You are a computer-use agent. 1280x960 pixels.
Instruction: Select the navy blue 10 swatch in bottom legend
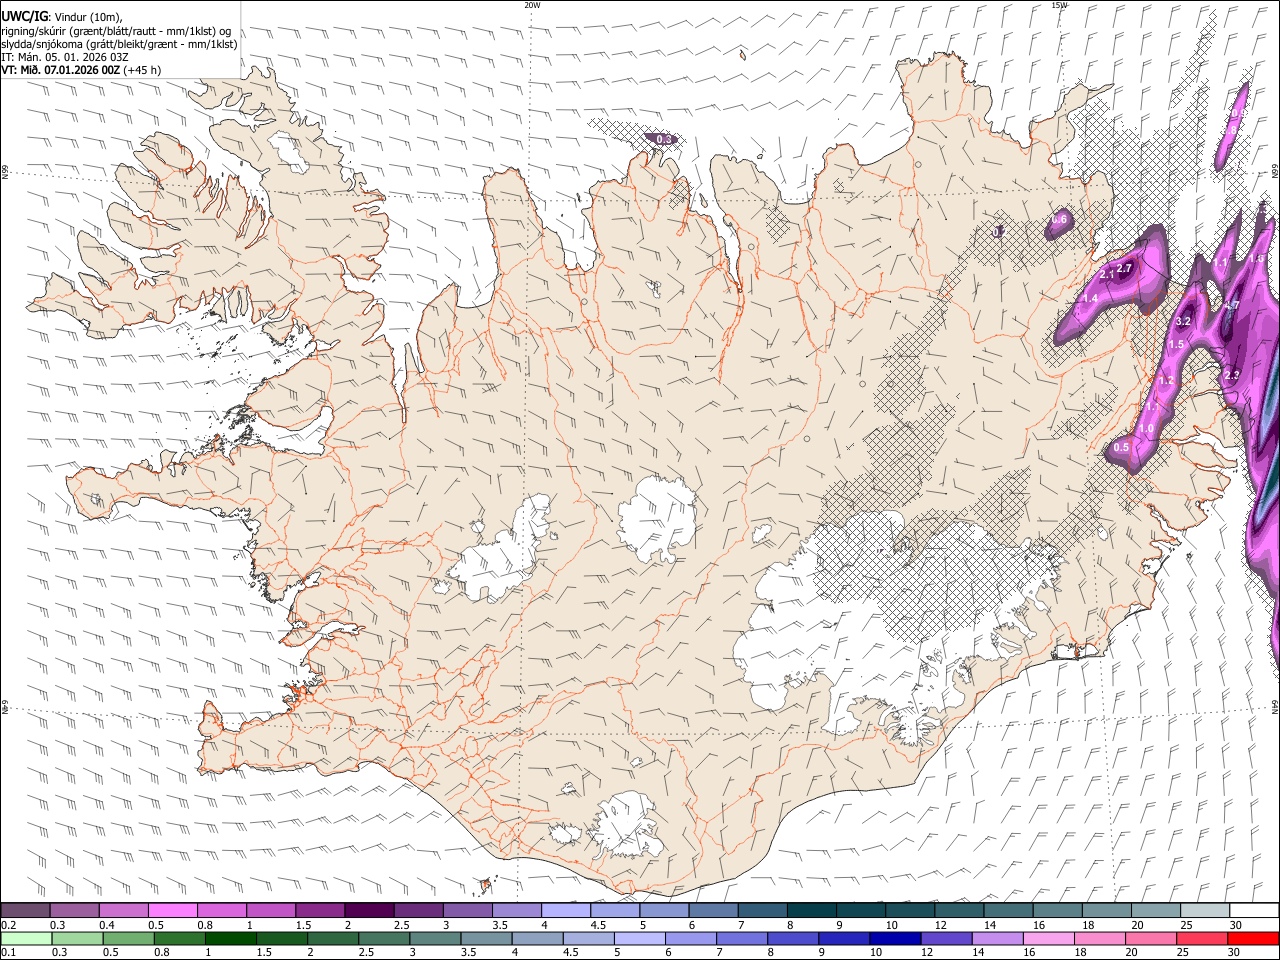[894, 938]
